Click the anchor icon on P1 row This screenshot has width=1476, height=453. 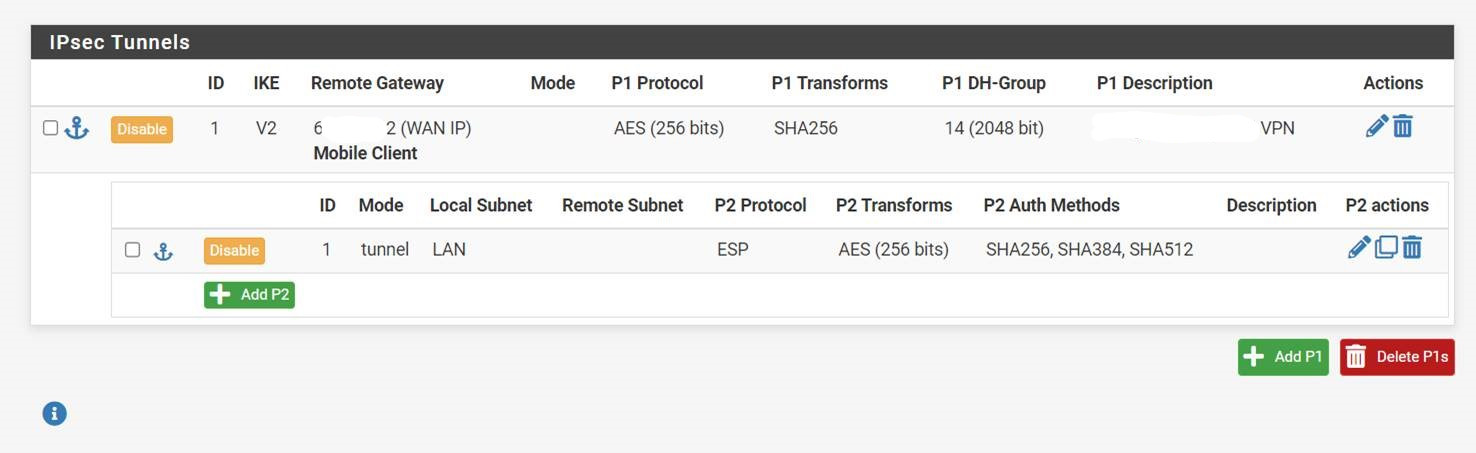point(77,128)
